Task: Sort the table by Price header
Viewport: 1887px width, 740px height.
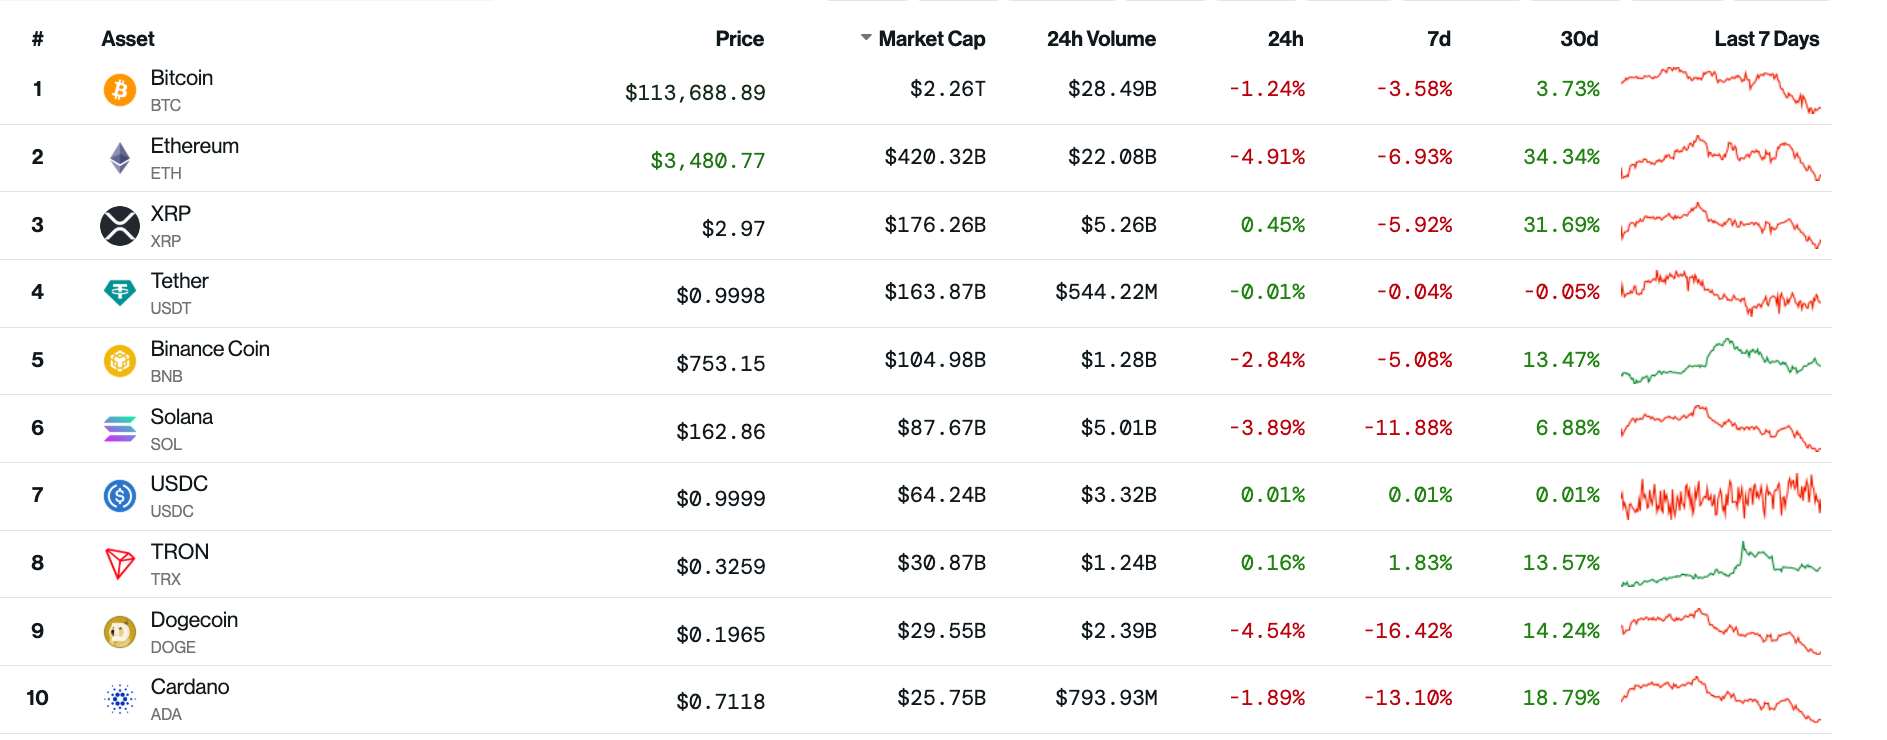Action: tap(739, 39)
